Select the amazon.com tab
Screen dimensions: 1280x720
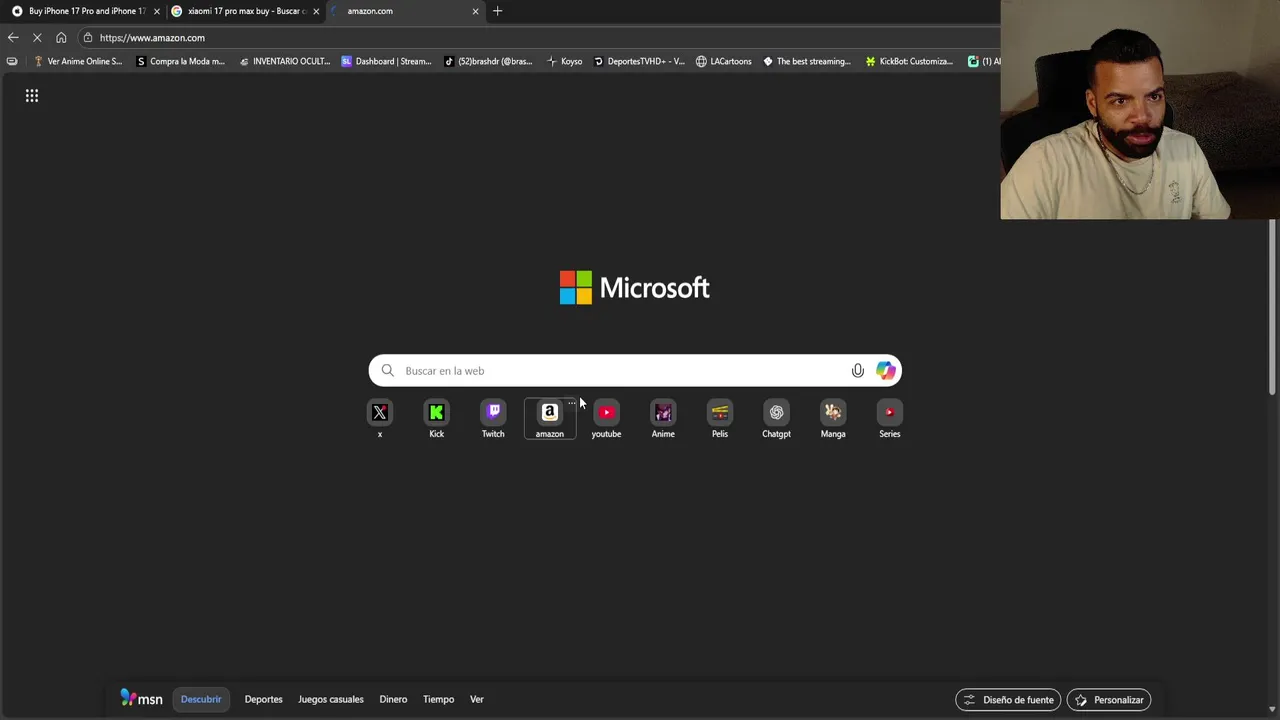coord(405,11)
